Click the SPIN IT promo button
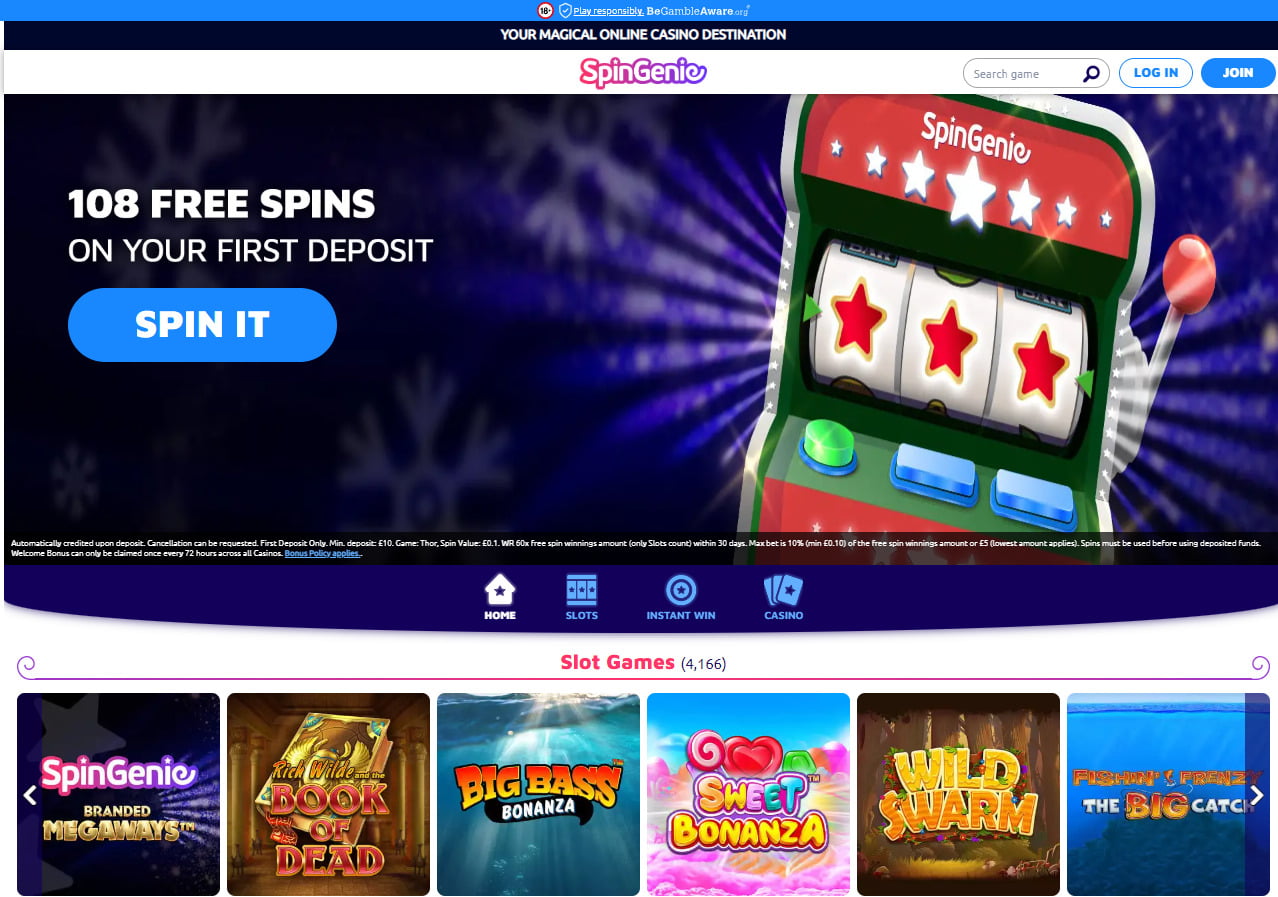Image resolution: width=1278 pixels, height=897 pixels. pos(202,324)
